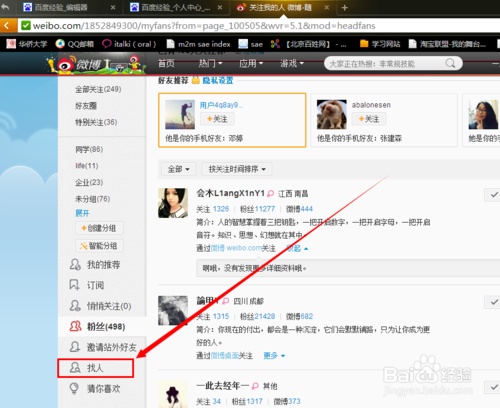The width and height of the screenshot is (500, 408).
Task: Expand 更多 for 四川成都 fan
Action: (x=274, y=356)
